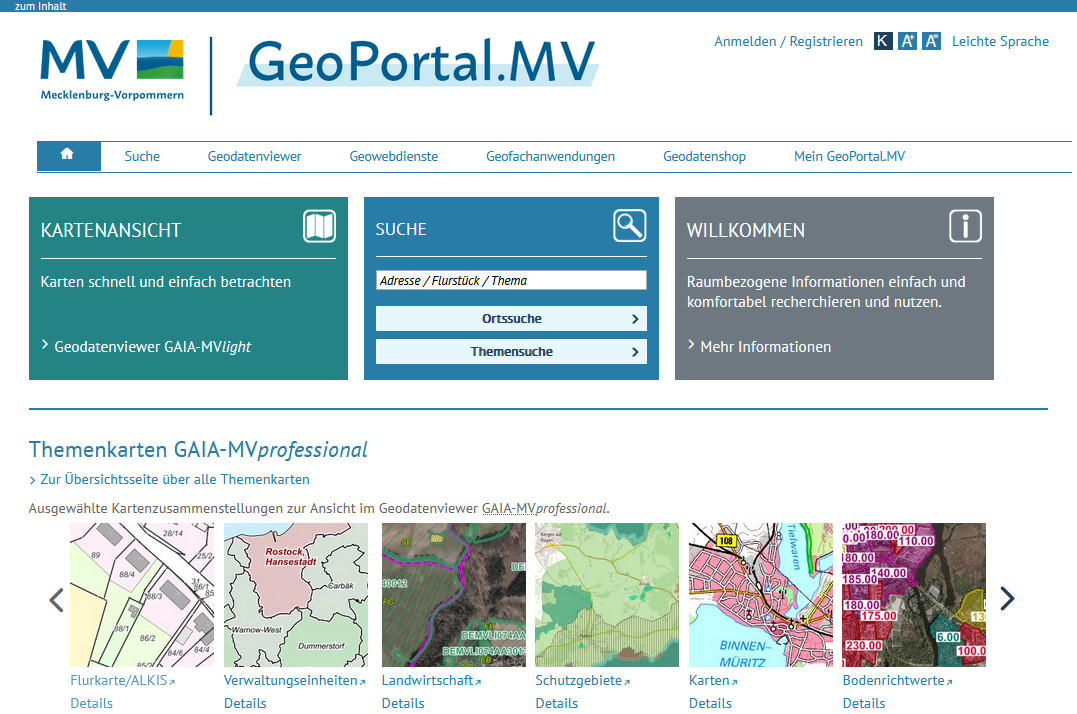Open the Schutzgebiete map thumbnail
Viewport: 1077px width, 714px height.
tap(607, 595)
